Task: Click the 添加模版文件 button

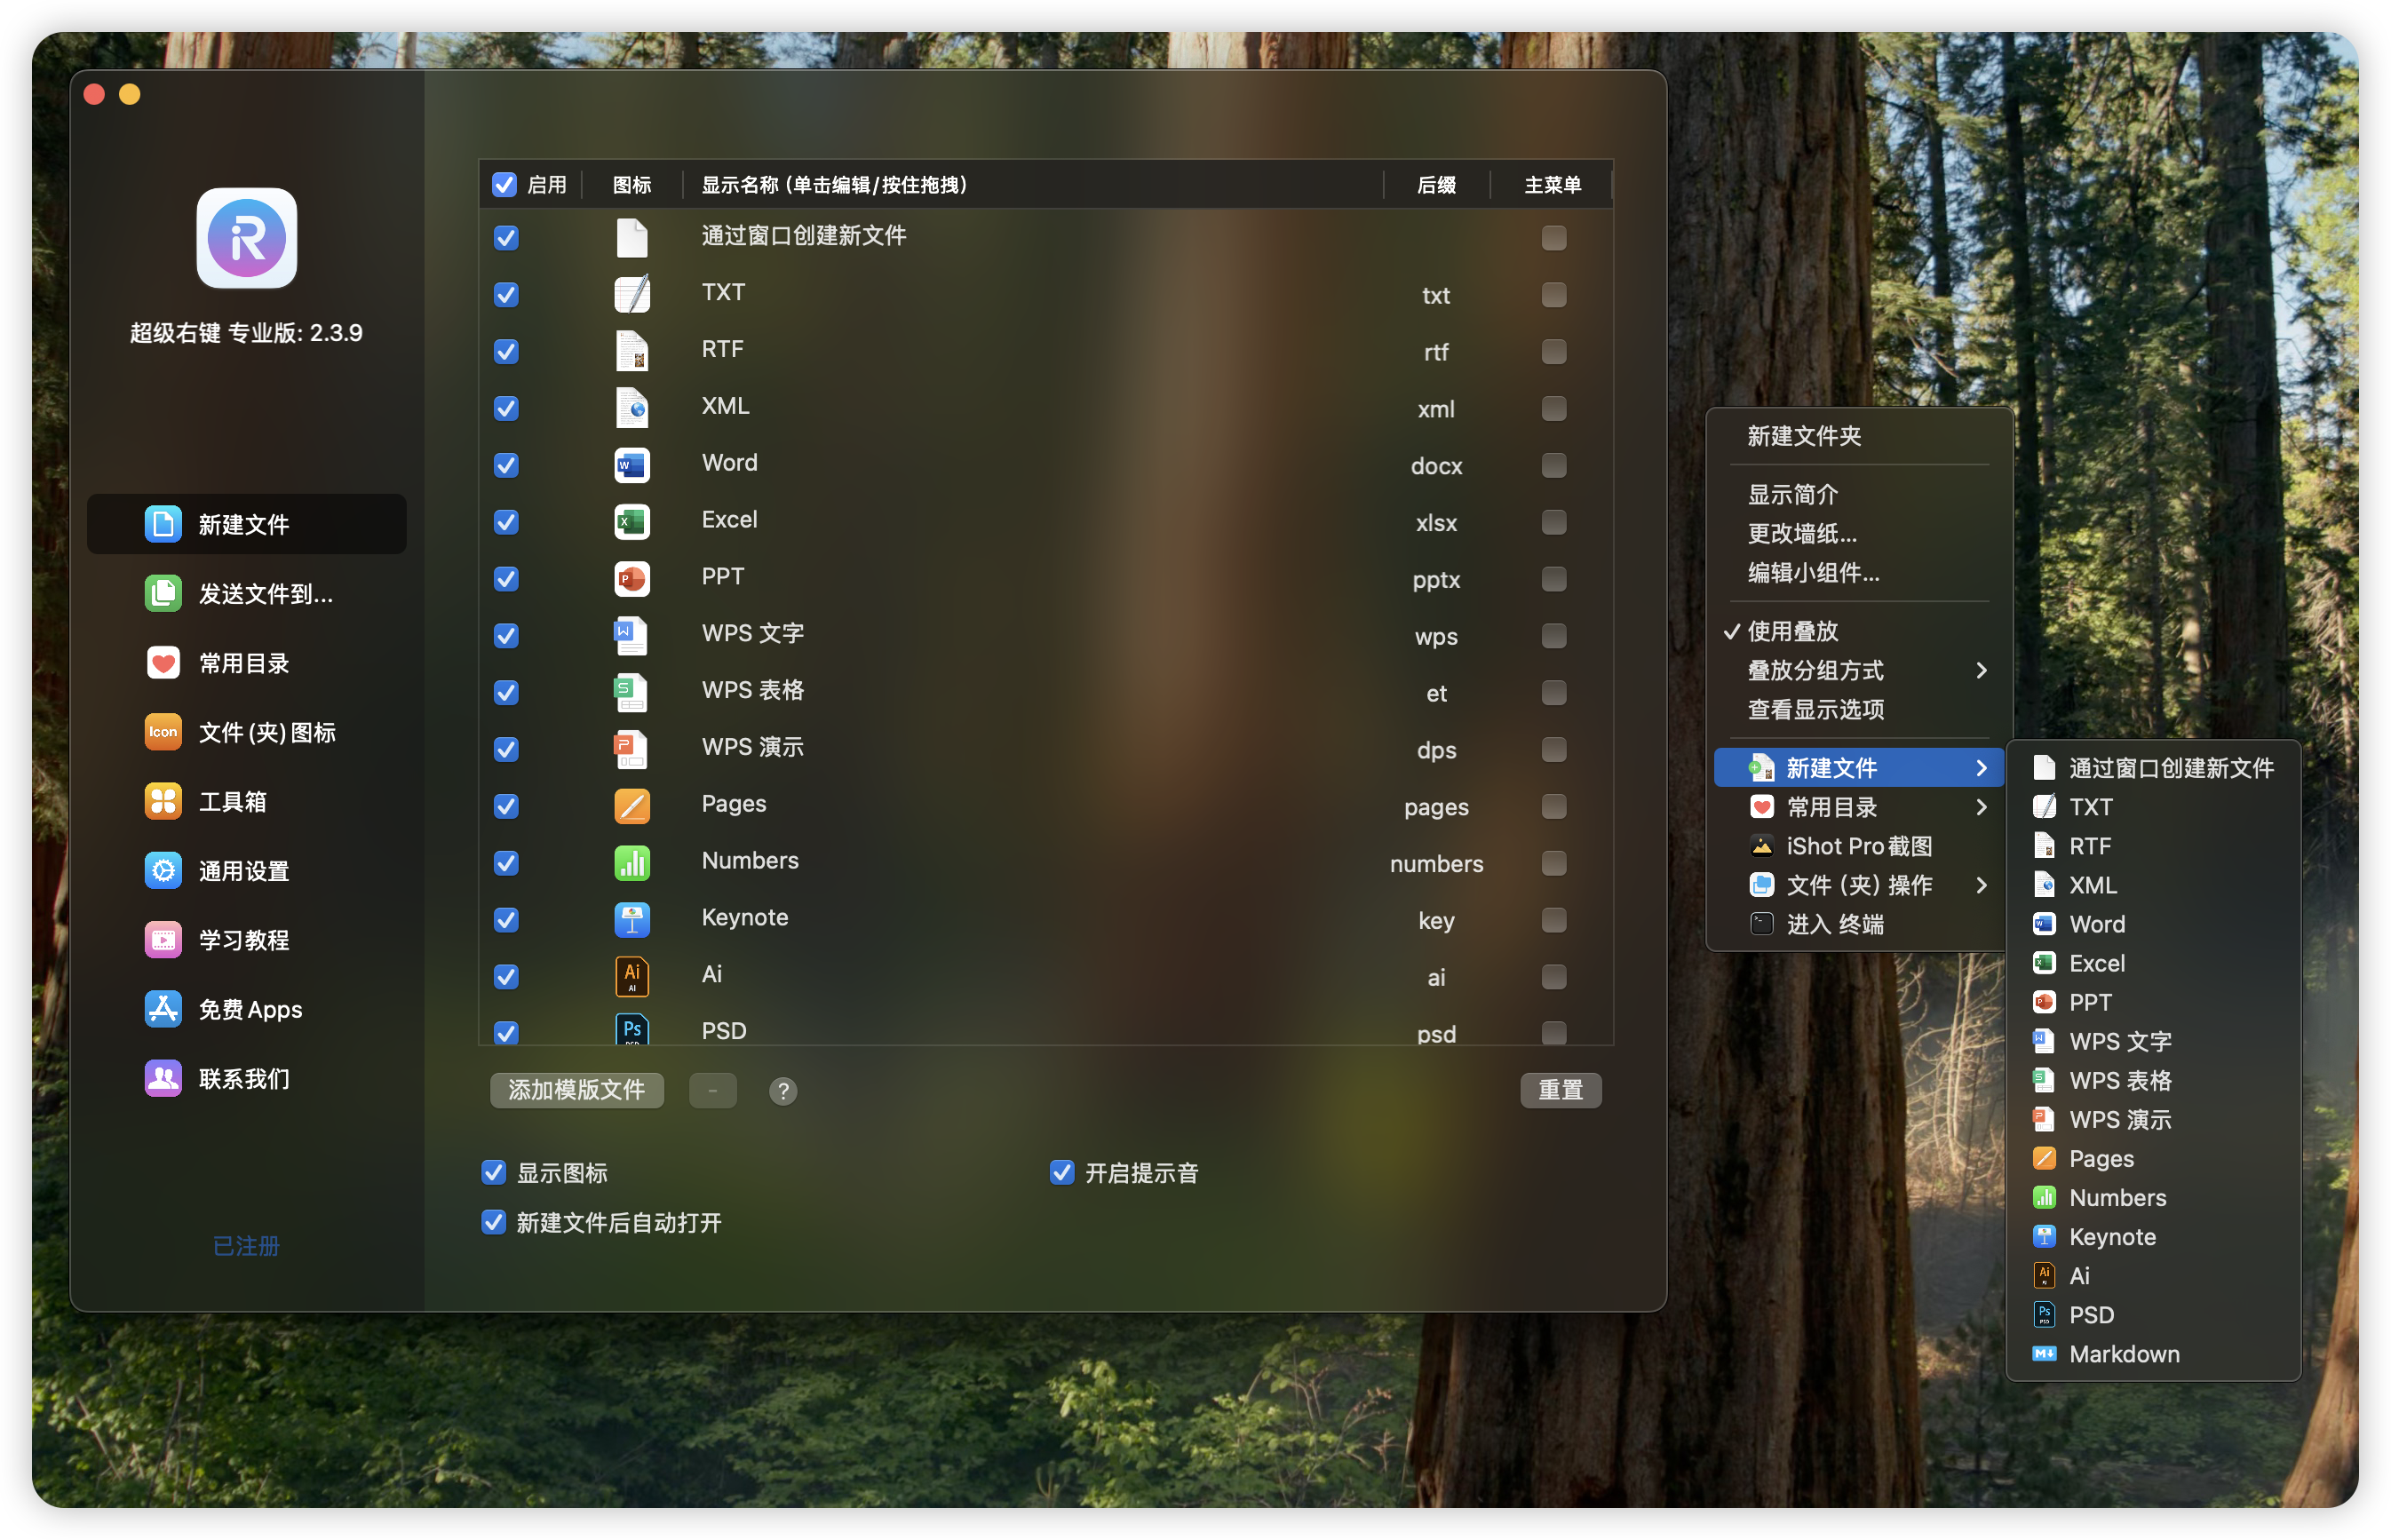Action: 577,1090
